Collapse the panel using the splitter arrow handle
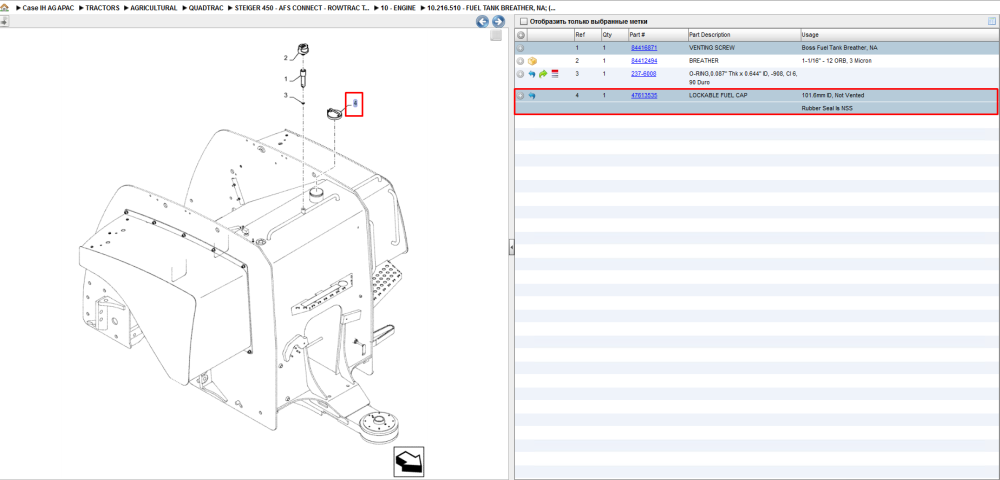Viewport: 1000px width, 480px height. [511, 248]
